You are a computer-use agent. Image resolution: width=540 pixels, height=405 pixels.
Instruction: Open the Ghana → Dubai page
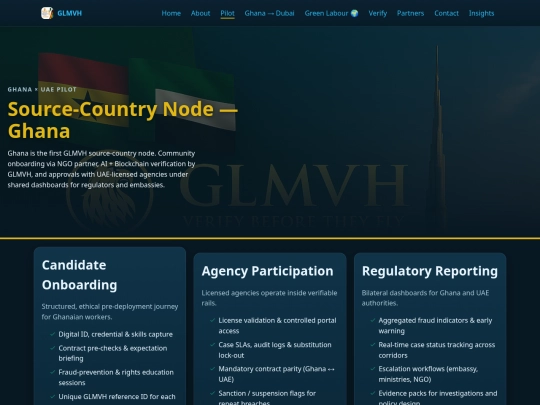click(269, 13)
